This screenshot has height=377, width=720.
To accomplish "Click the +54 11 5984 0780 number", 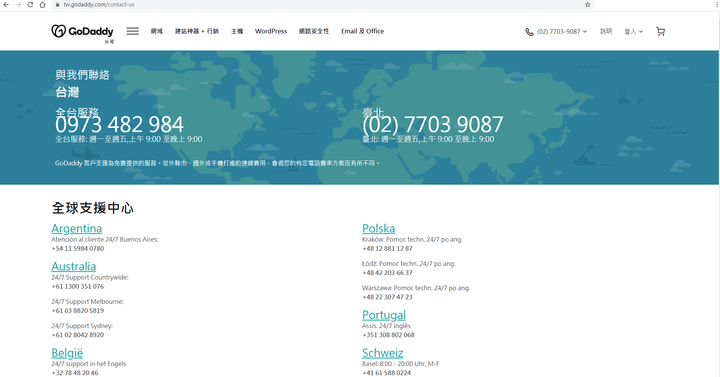I will click(x=78, y=248).
